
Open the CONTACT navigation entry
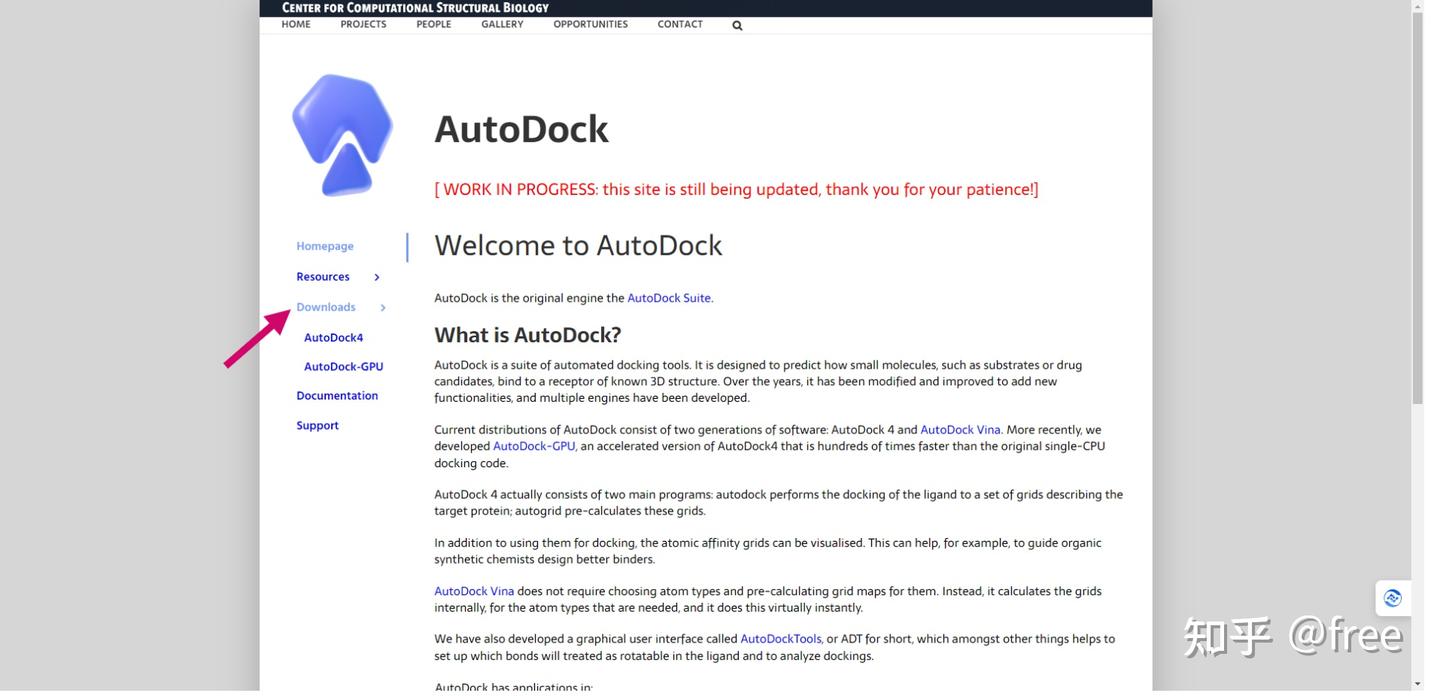pos(679,24)
